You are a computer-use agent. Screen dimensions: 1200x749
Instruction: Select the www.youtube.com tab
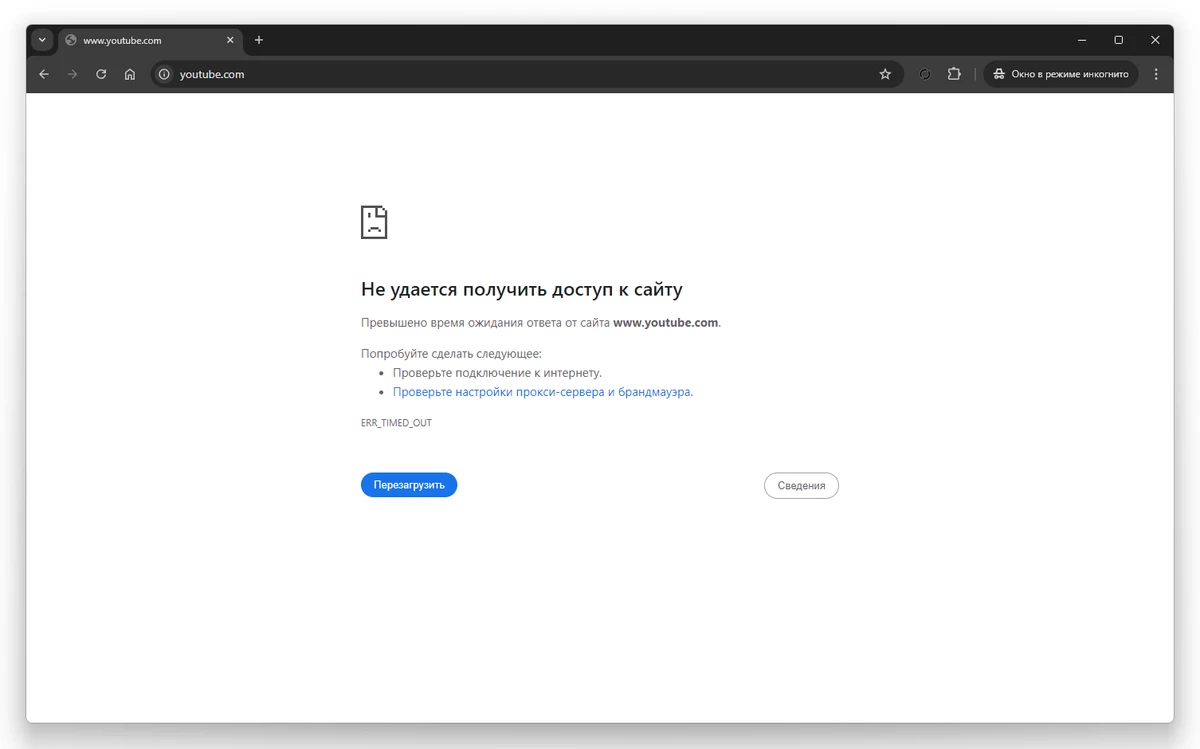[150, 40]
